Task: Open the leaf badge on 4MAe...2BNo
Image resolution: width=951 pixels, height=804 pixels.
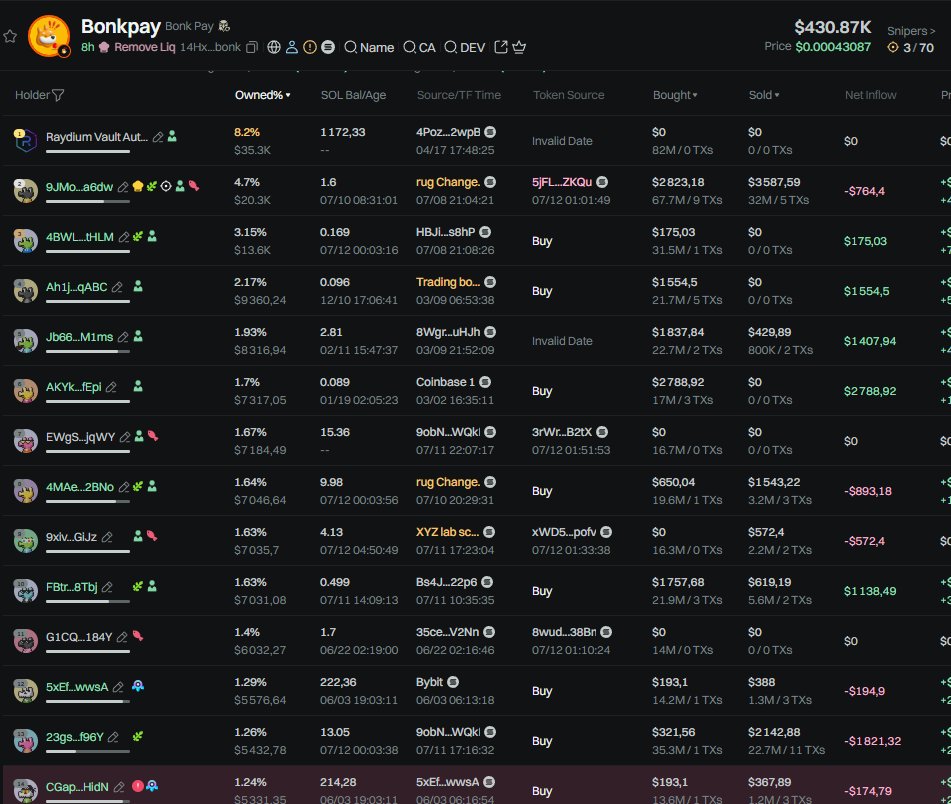Action: (x=138, y=486)
